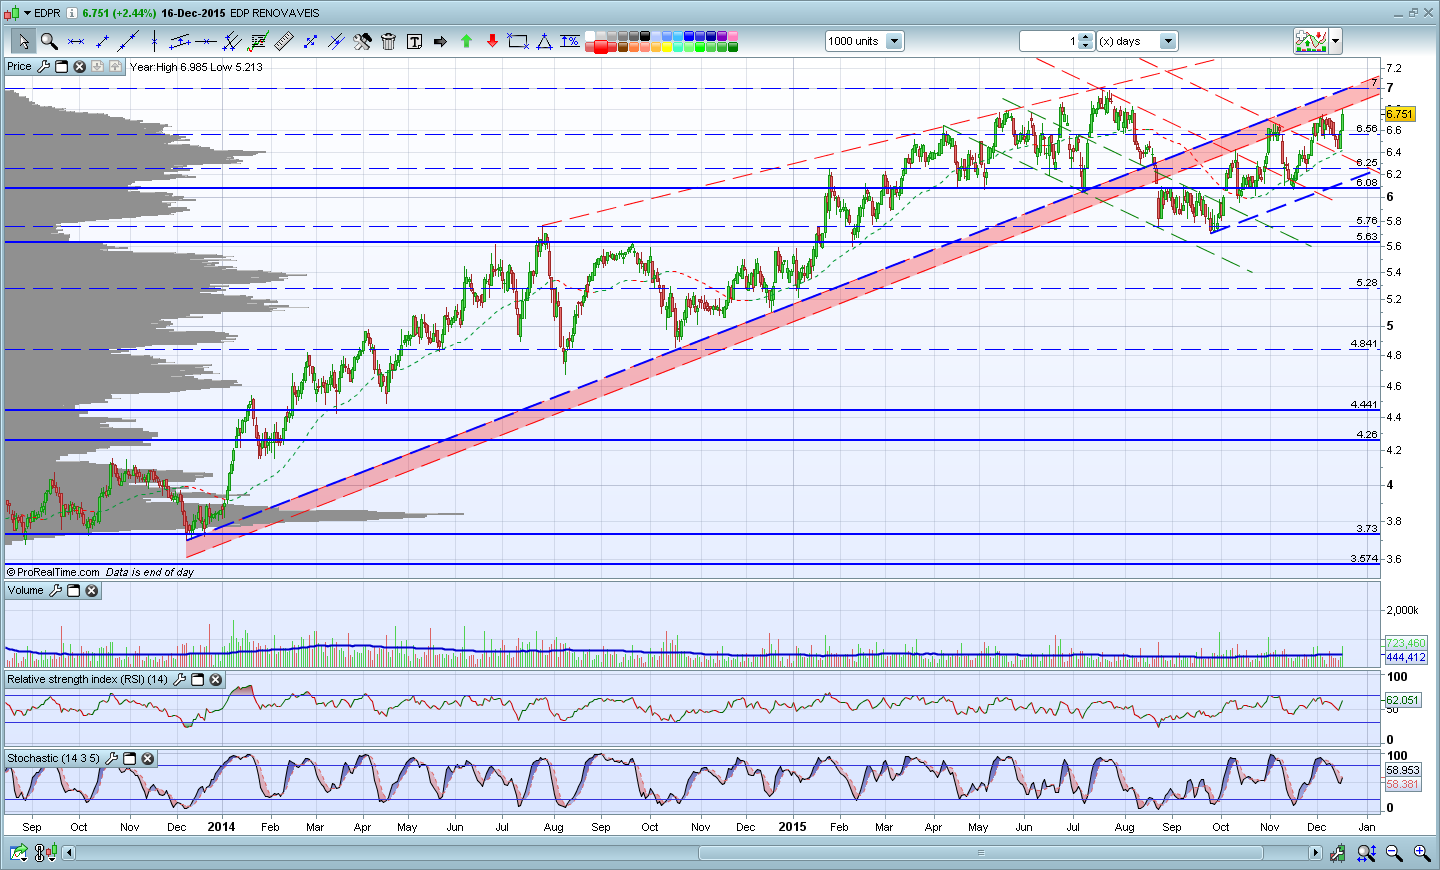Pick the trash can delete-objects tool
Image resolution: width=1440 pixels, height=870 pixels.
click(388, 41)
